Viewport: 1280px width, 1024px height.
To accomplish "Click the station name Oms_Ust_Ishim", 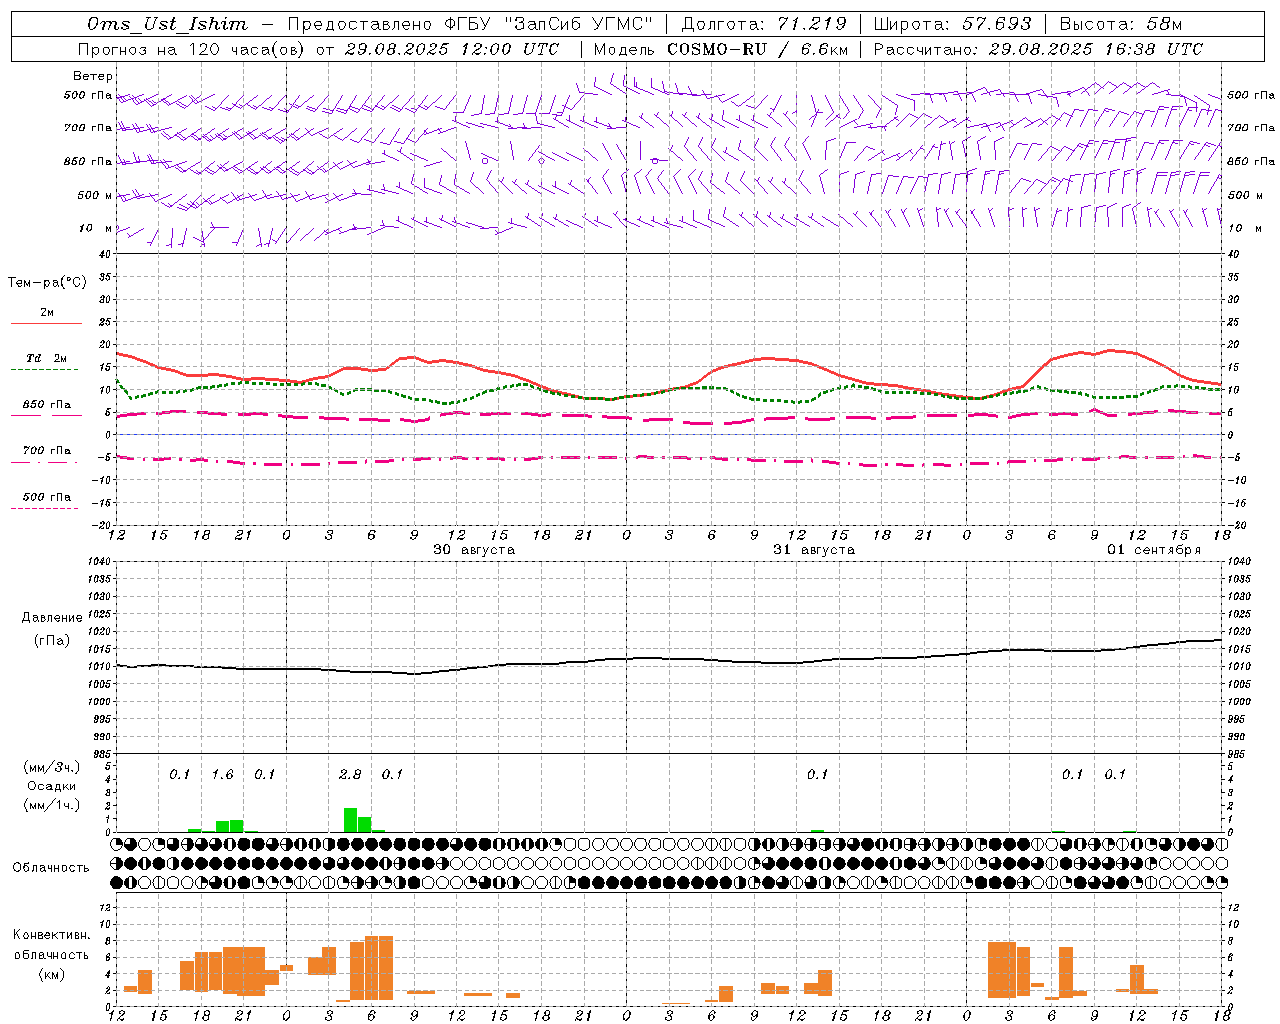I will point(167,24).
